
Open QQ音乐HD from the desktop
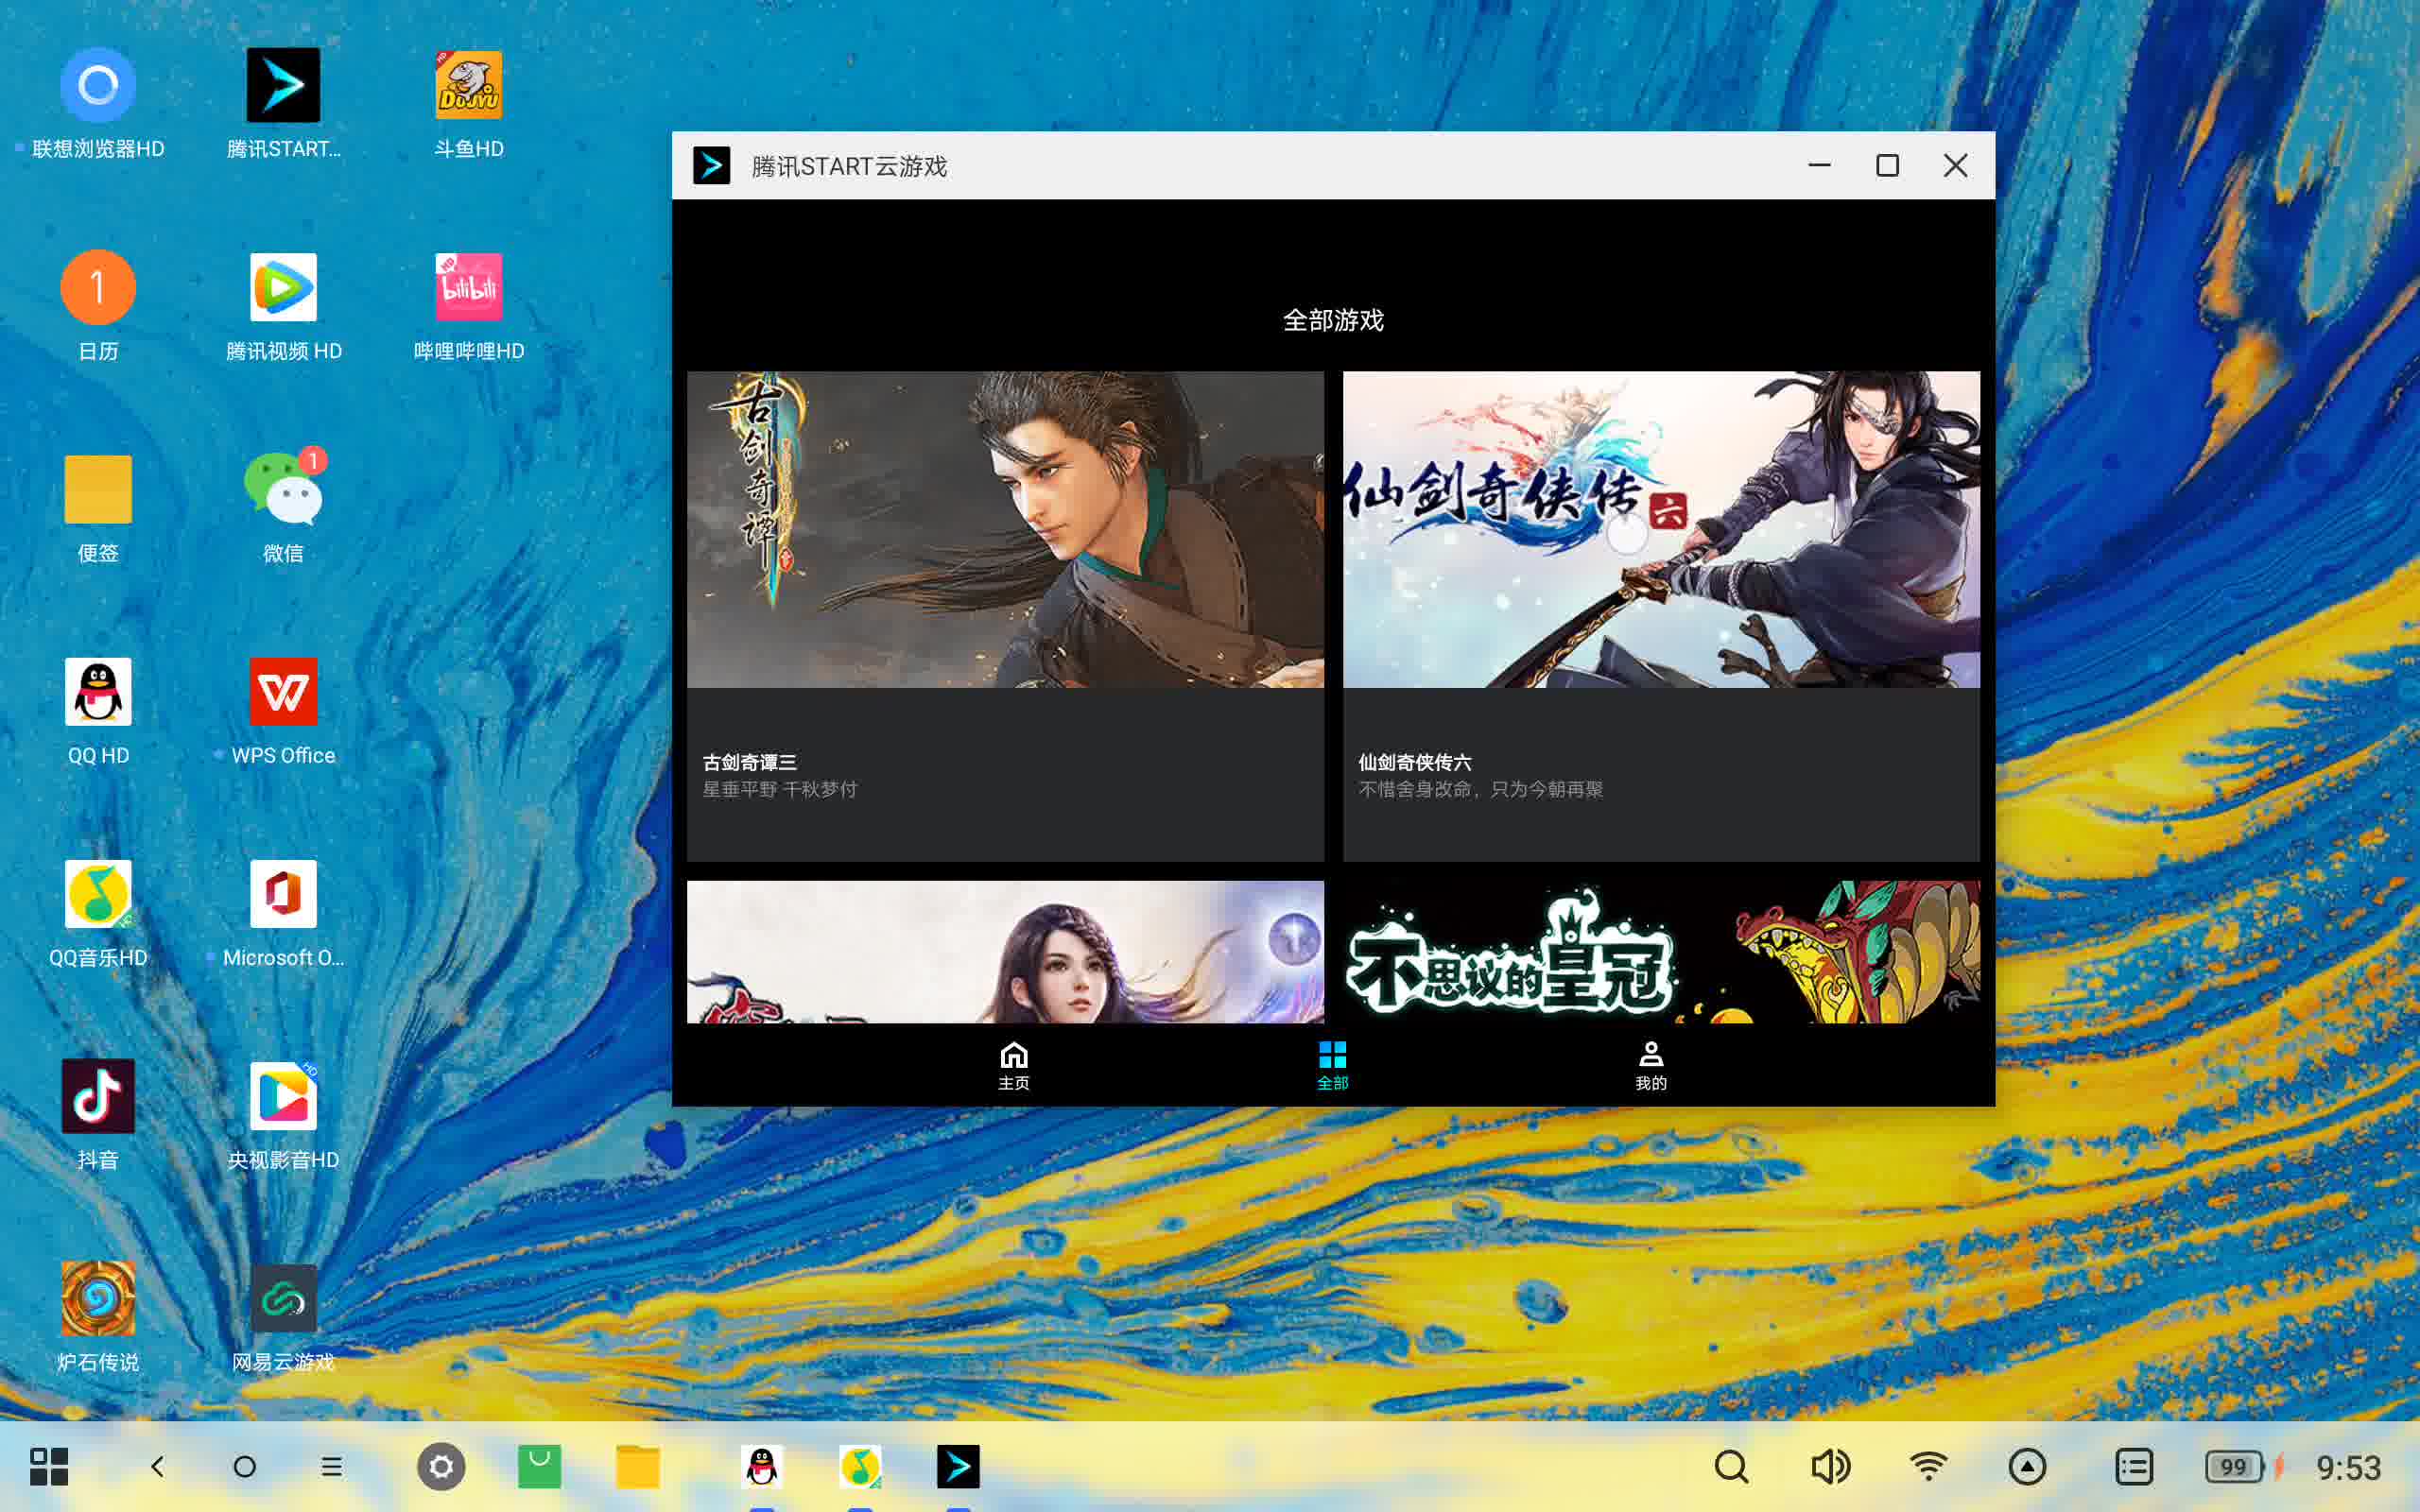click(x=98, y=894)
